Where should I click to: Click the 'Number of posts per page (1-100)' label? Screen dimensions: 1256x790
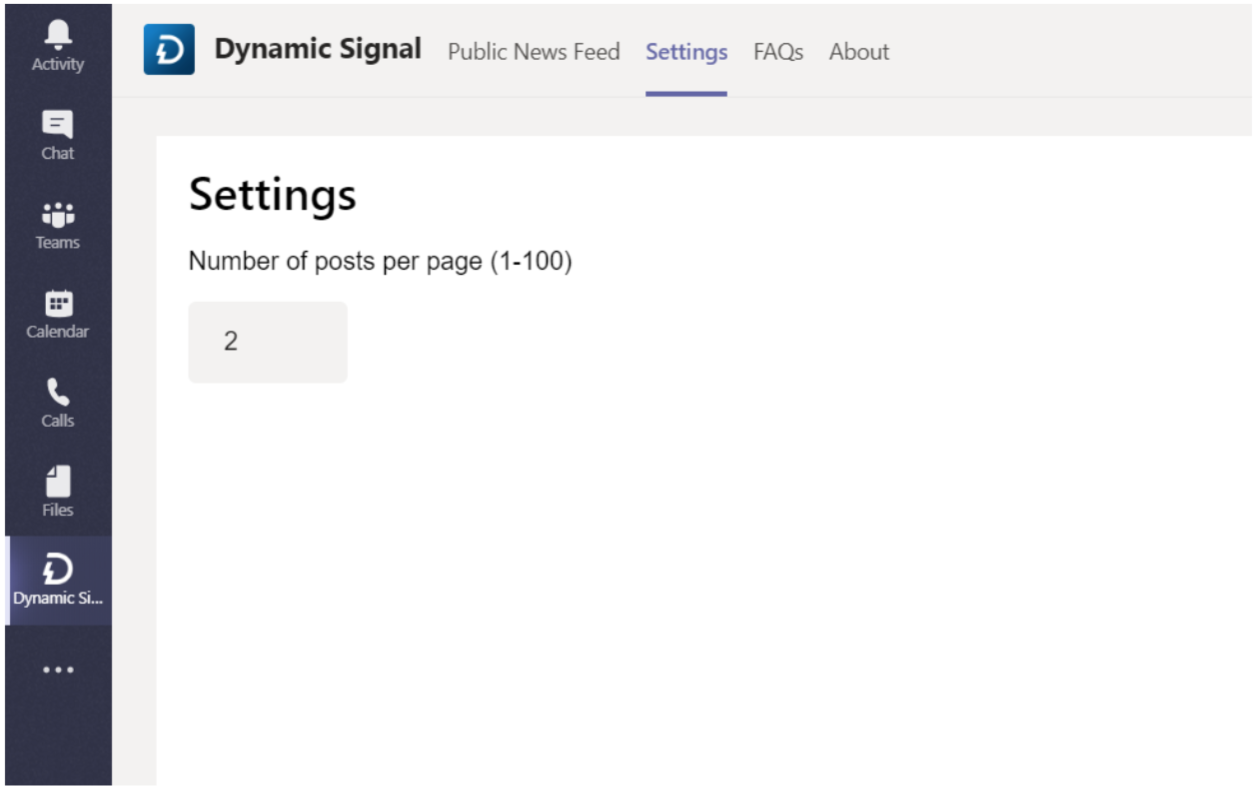(380, 262)
